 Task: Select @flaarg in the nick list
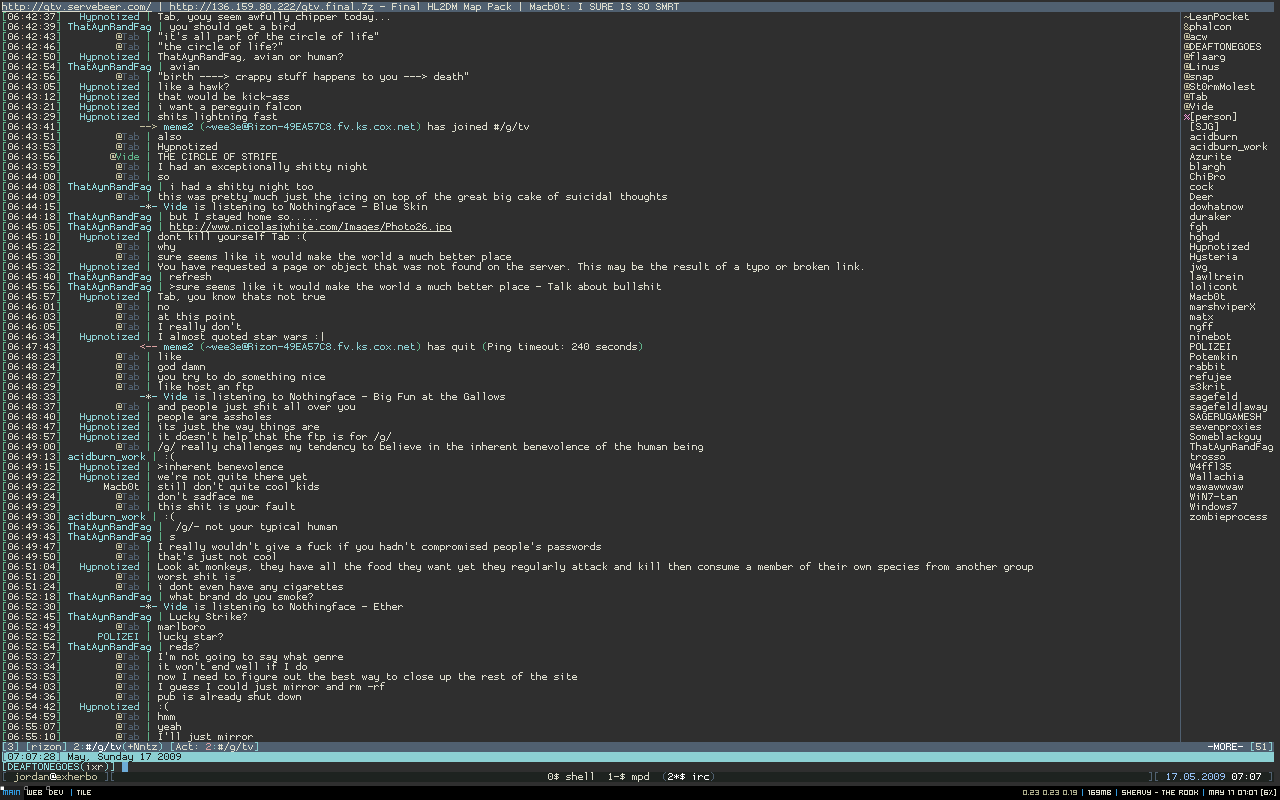pos(1204,57)
